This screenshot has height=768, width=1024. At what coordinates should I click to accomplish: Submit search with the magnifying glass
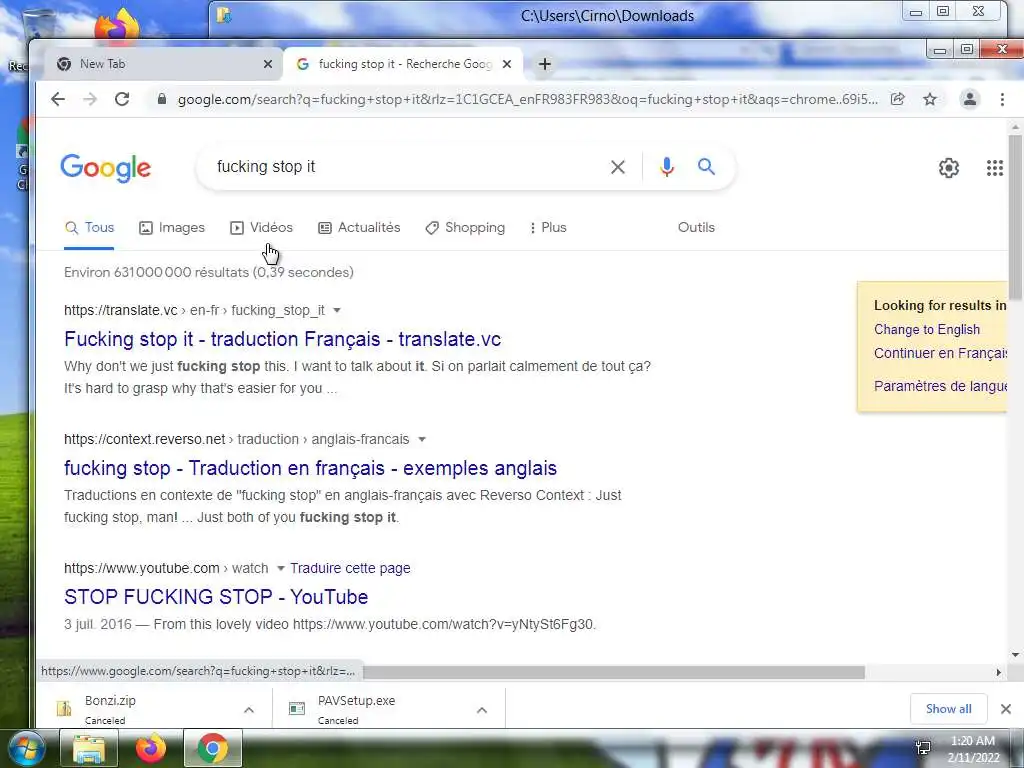(x=706, y=167)
